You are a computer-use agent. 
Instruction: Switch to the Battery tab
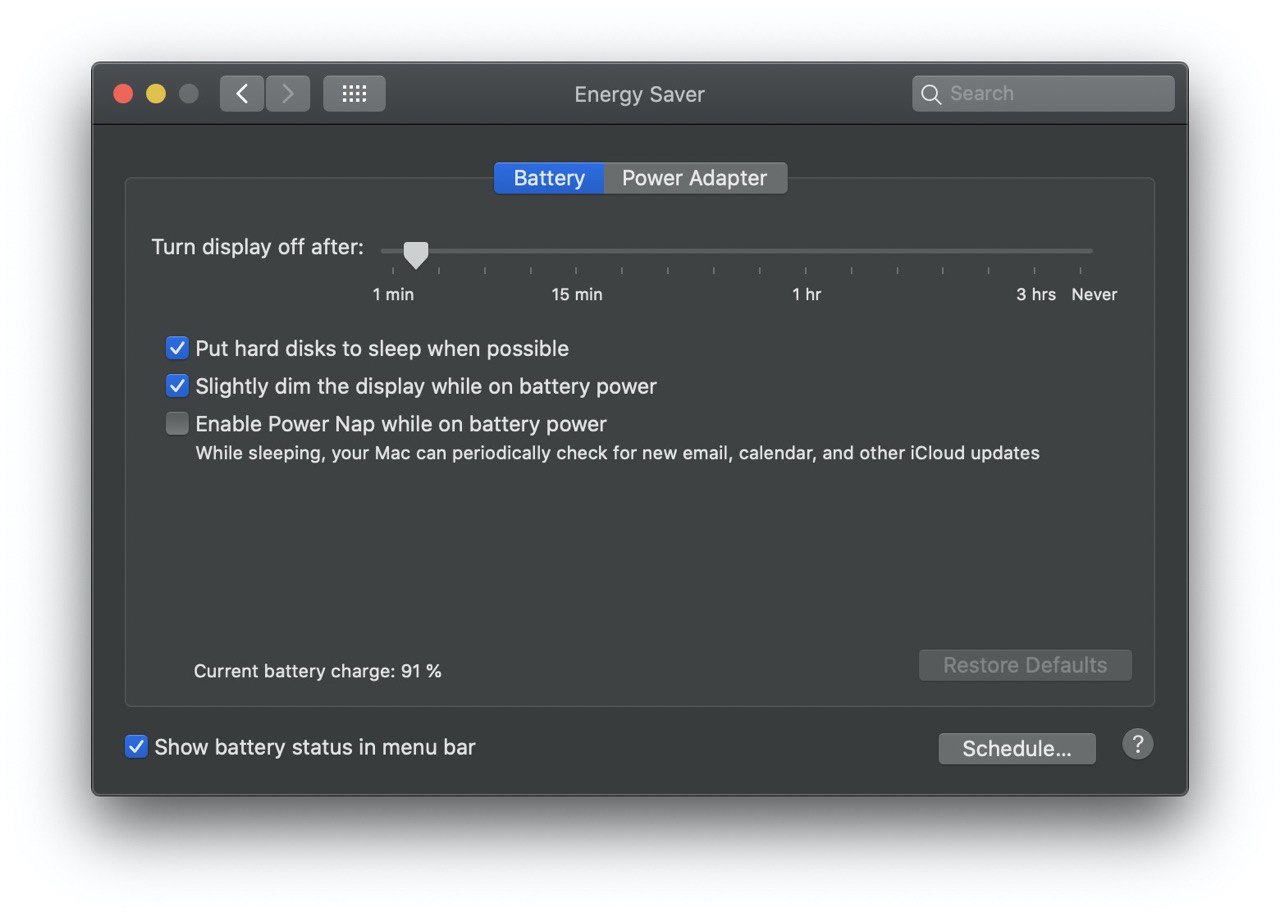(549, 178)
